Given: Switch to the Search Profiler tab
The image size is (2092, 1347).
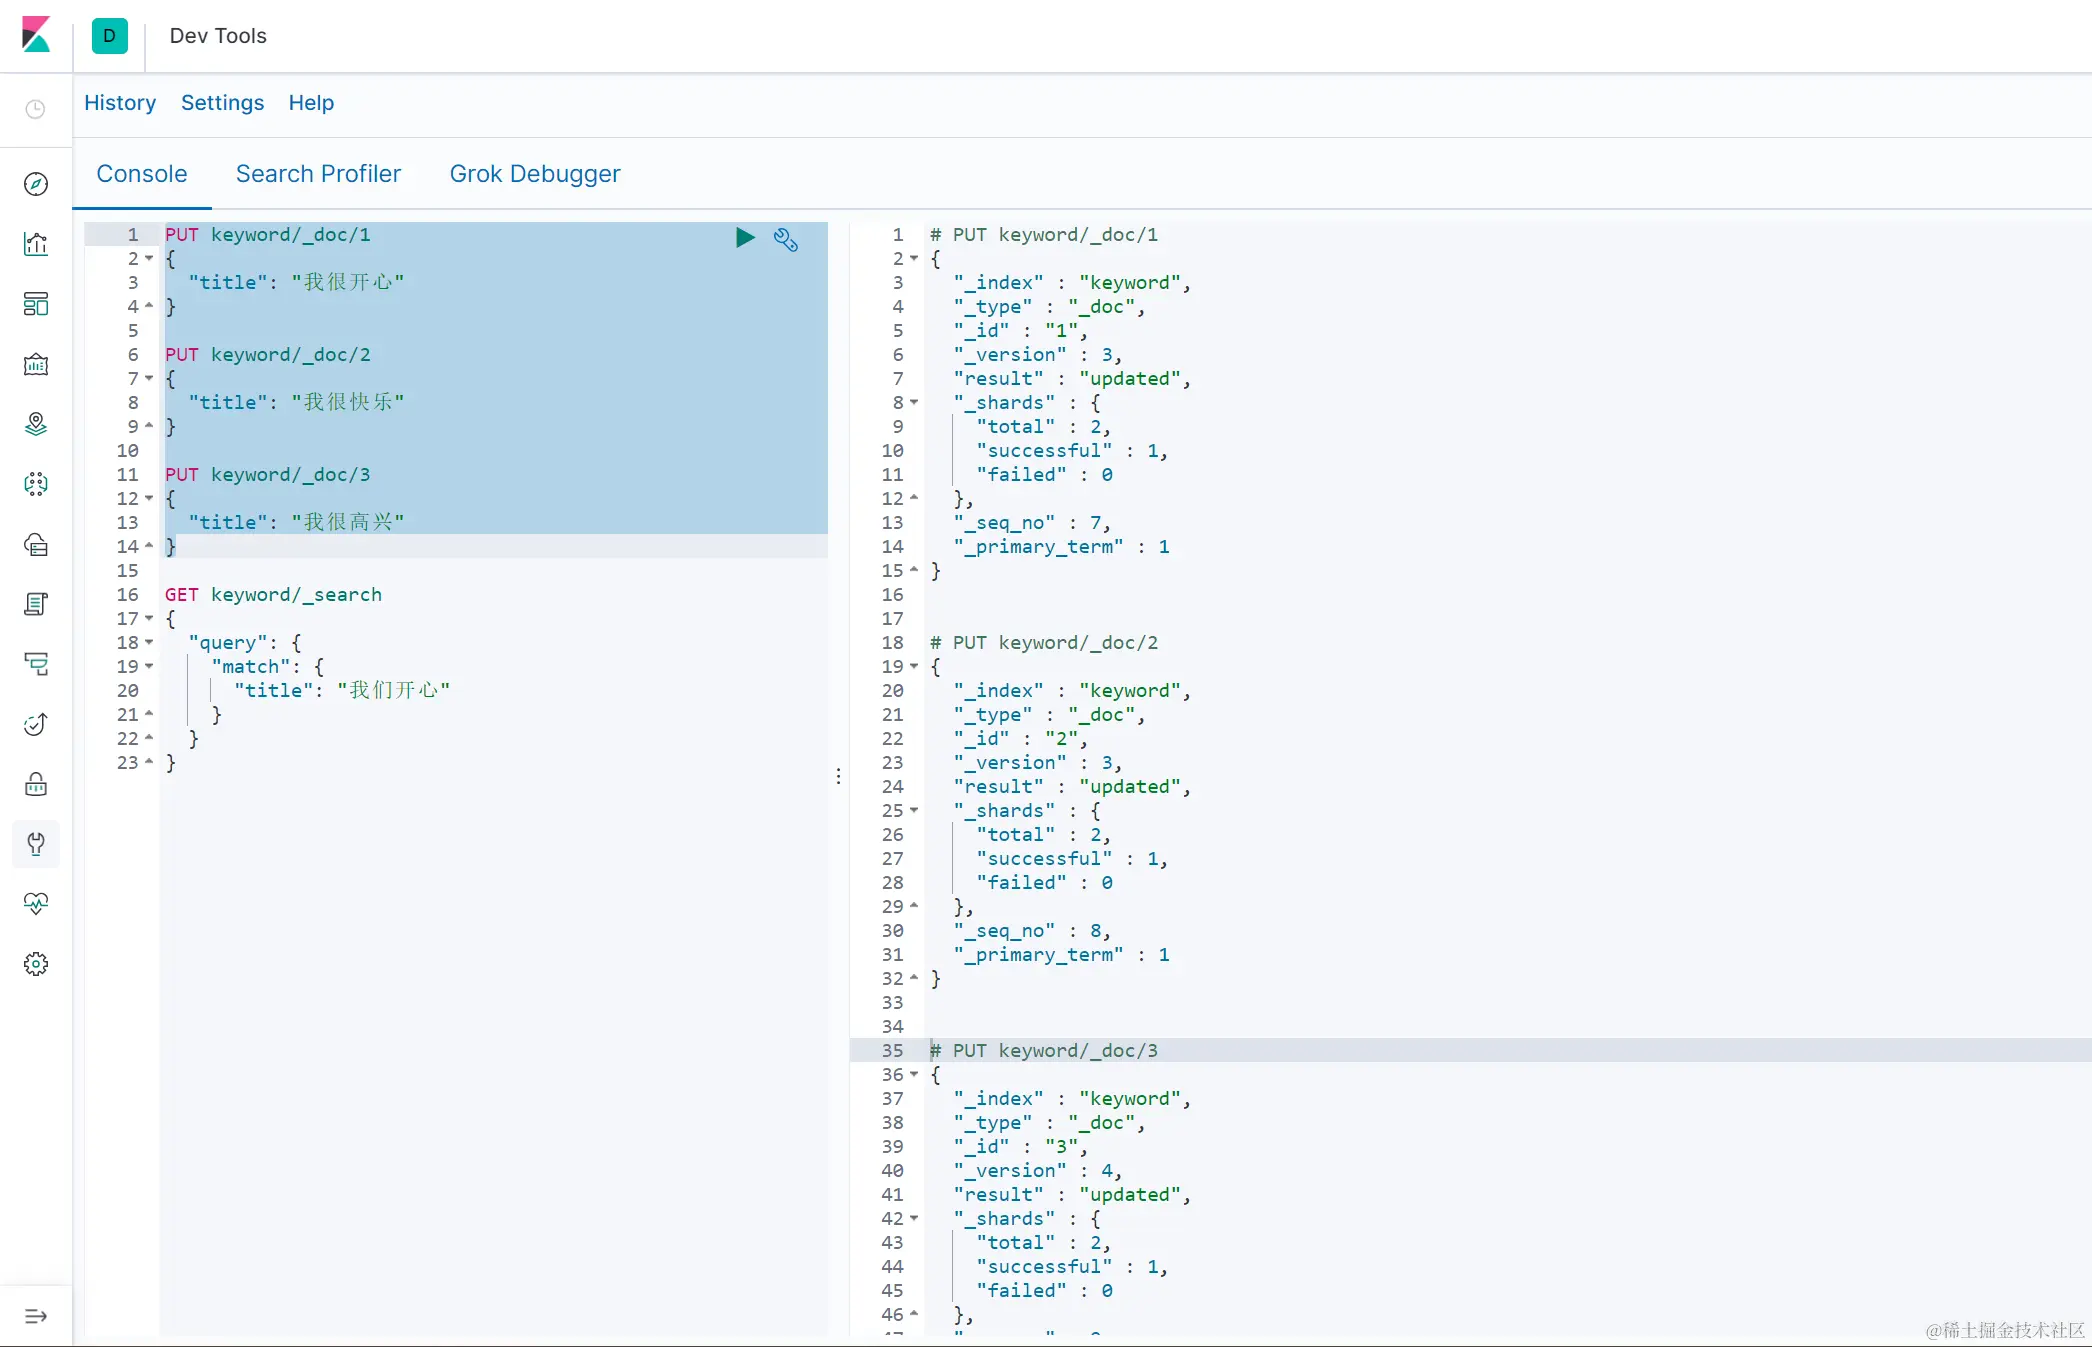Looking at the screenshot, I should (x=318, y=174).
